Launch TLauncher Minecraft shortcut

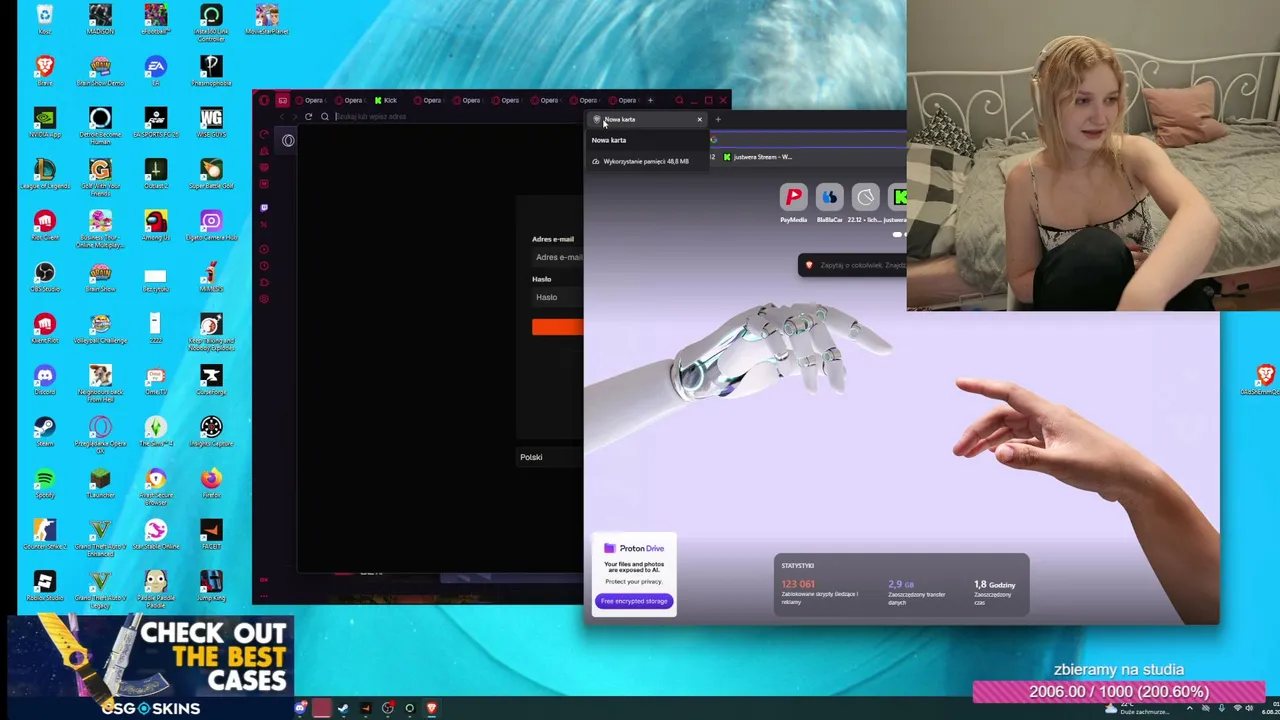(x=100, y=484)
